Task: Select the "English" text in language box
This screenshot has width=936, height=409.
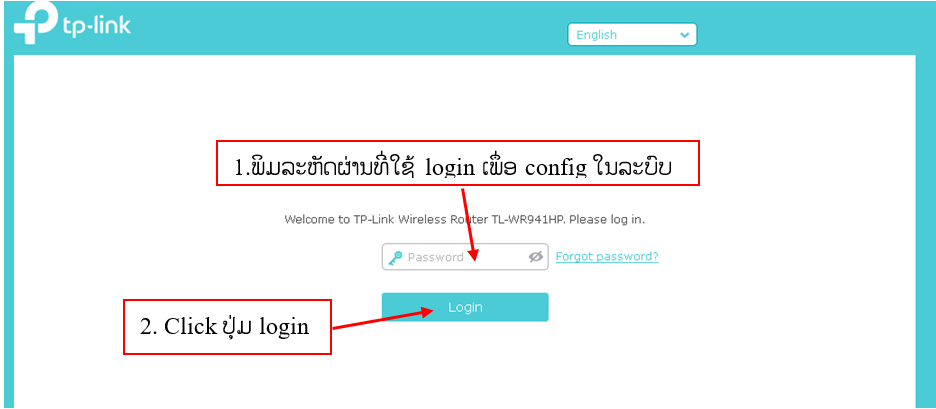Action: [596, 35]
